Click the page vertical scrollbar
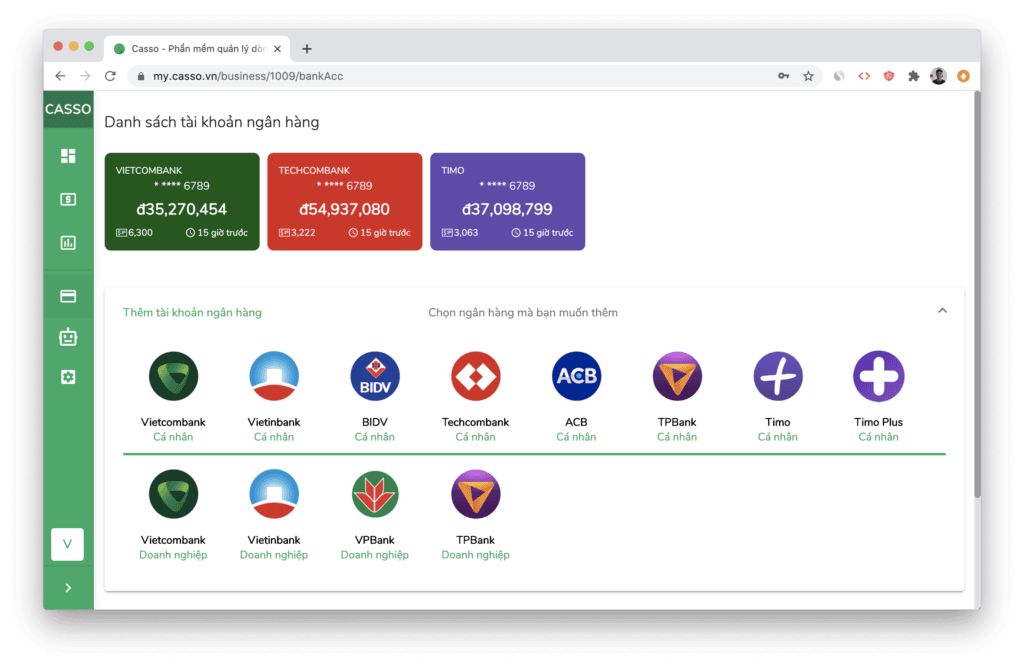1024x667 pixels. coord(977,294)
